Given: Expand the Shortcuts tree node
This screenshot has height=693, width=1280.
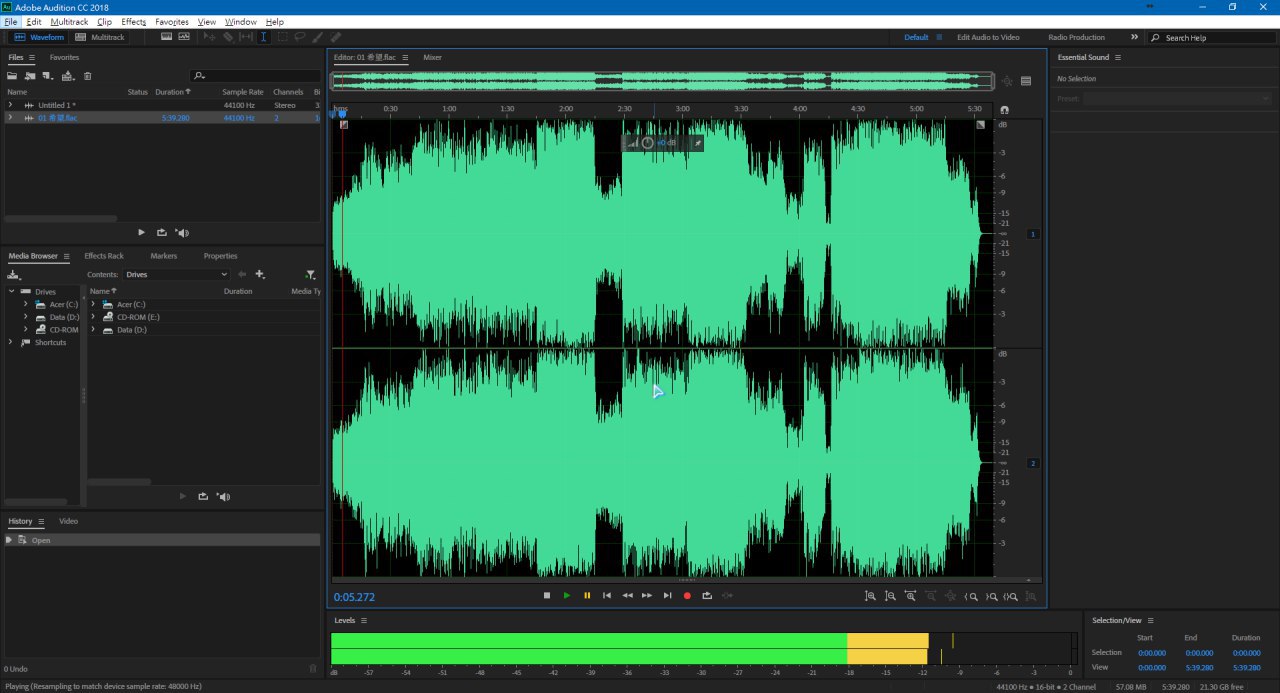Looking at the screenshot, I should [11, 342].
